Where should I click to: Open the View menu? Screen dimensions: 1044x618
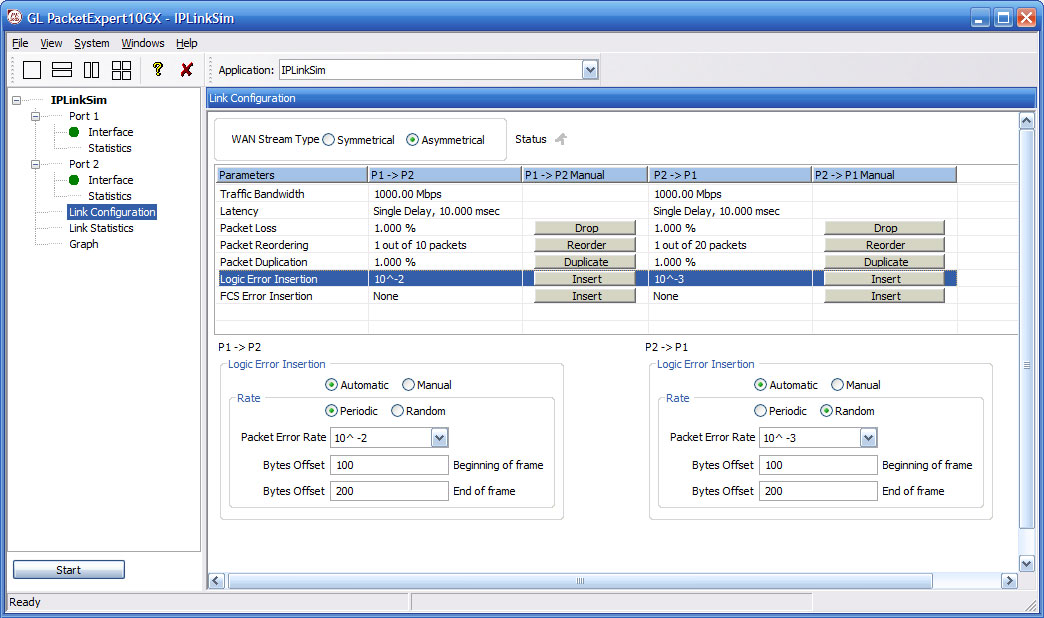click(51, 43)
